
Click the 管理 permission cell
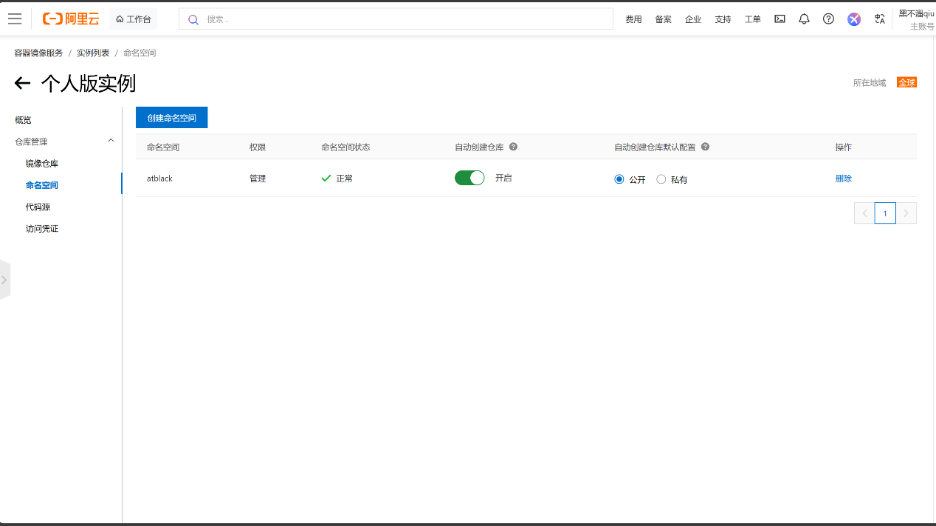(x=257, y=179)
